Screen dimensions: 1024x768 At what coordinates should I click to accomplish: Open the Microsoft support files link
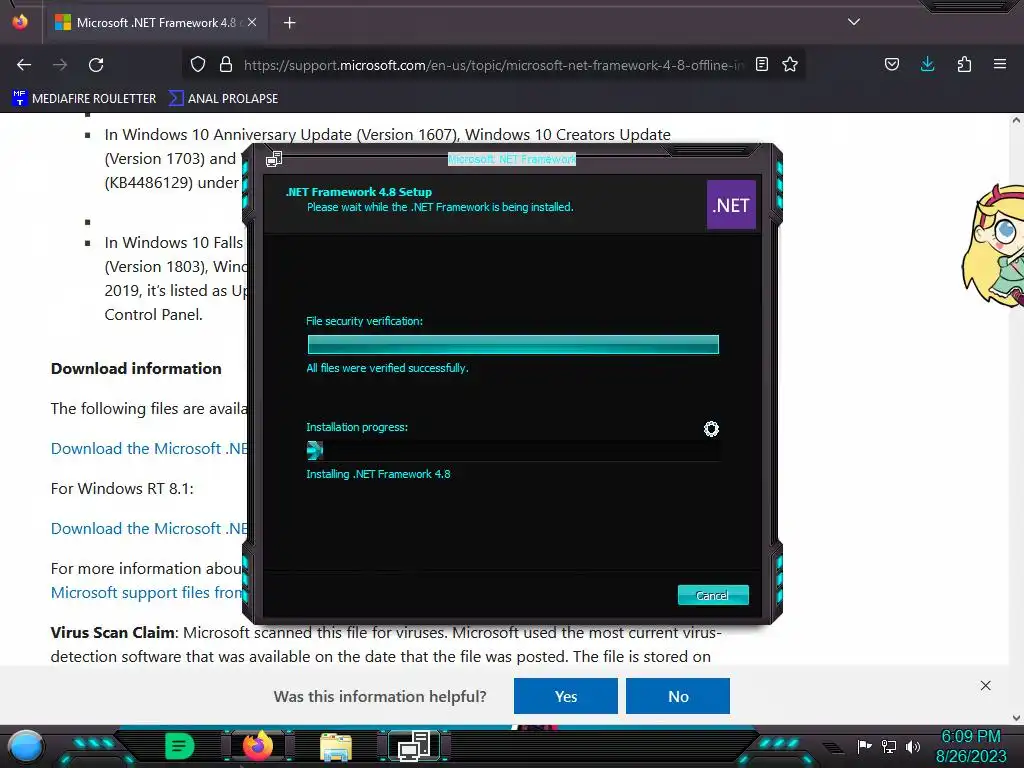(x=146, y=592)
